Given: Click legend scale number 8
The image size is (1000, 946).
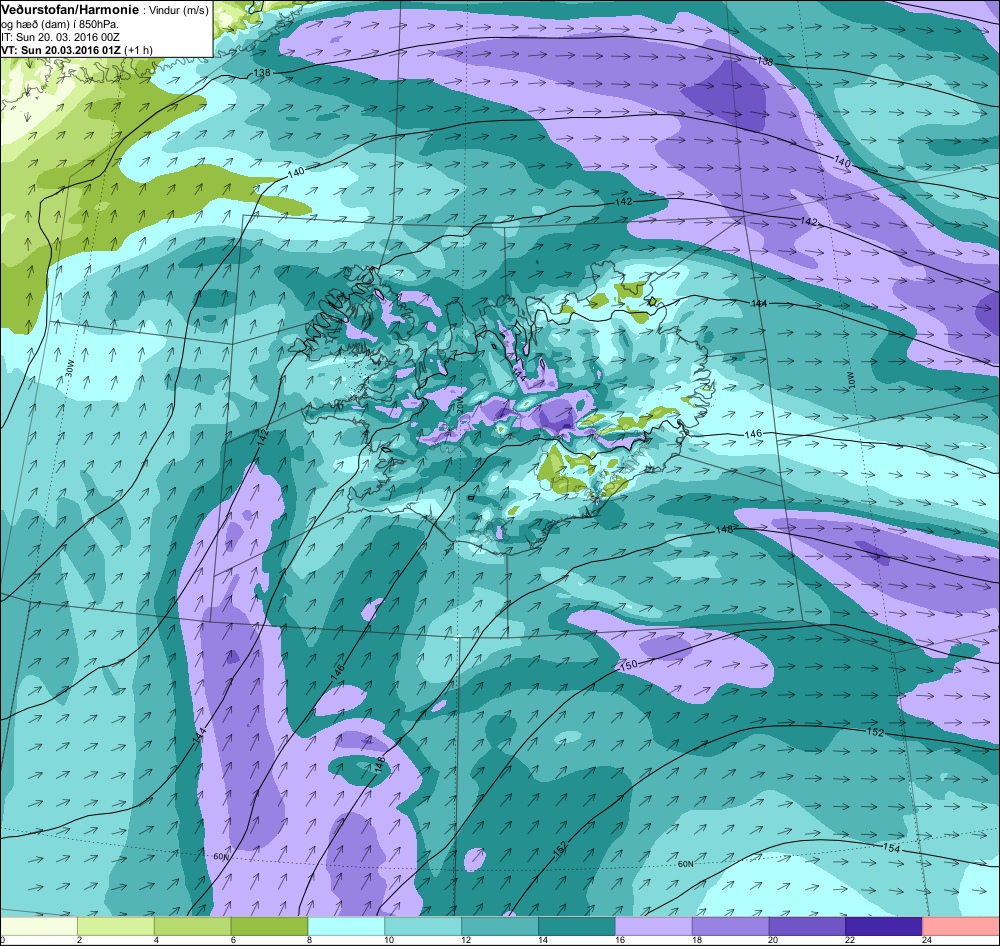Looking at the screenshot, I should pos(309,940).
